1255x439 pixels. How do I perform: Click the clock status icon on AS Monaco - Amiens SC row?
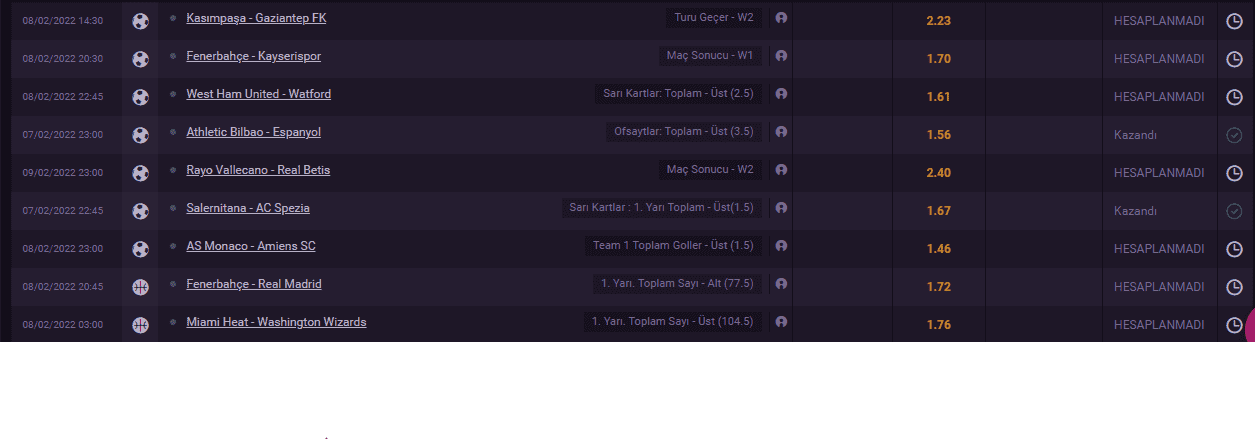(1234, 249)
